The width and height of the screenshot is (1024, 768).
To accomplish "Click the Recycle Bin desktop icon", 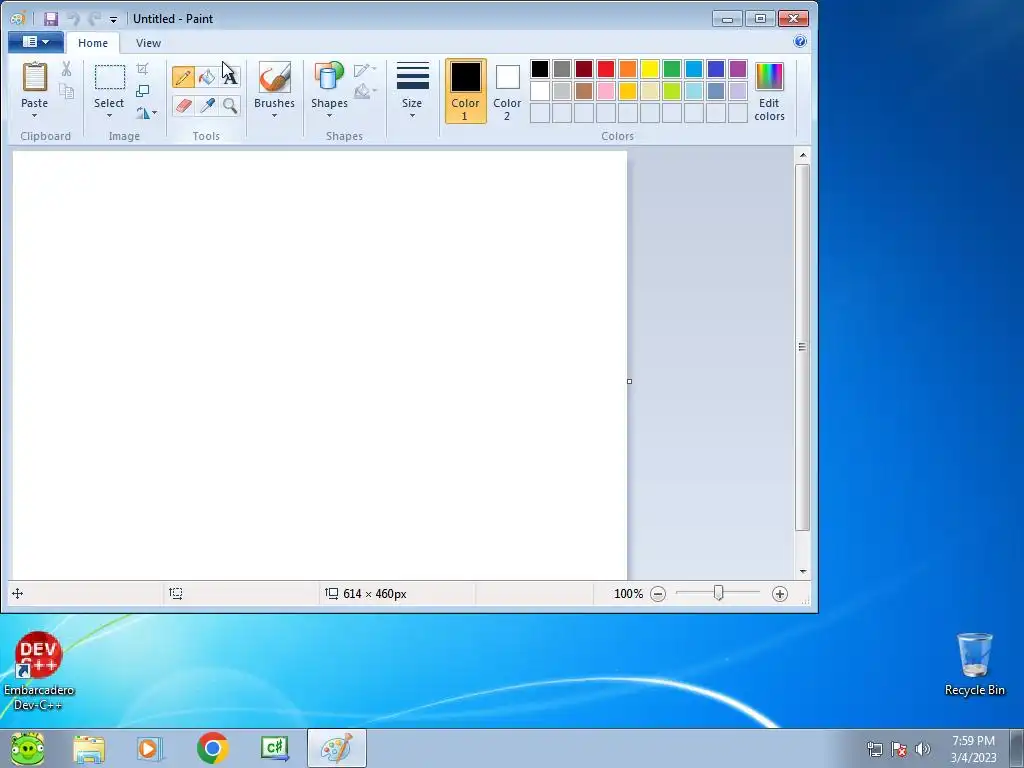I will pos(974,664).
